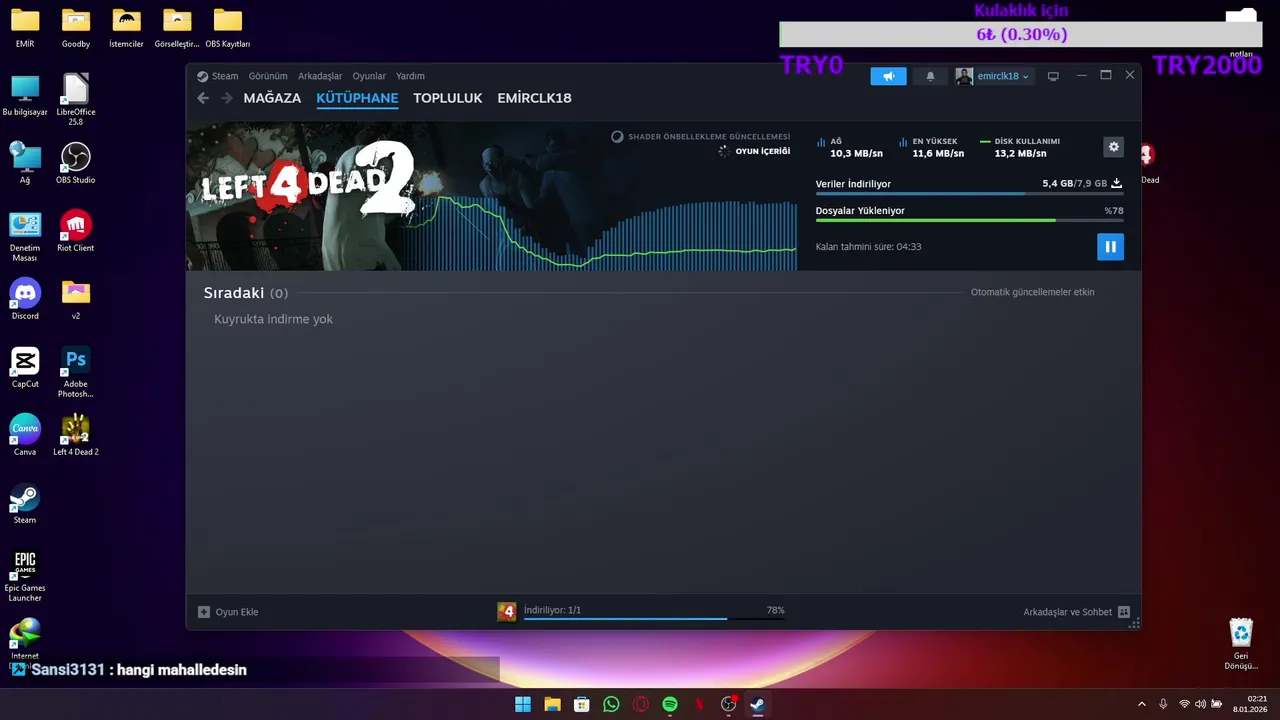Viewport: 1280px width, 720px height.
Task: Select the Denetim Masası desktop icon
Action: click(25, 236)
